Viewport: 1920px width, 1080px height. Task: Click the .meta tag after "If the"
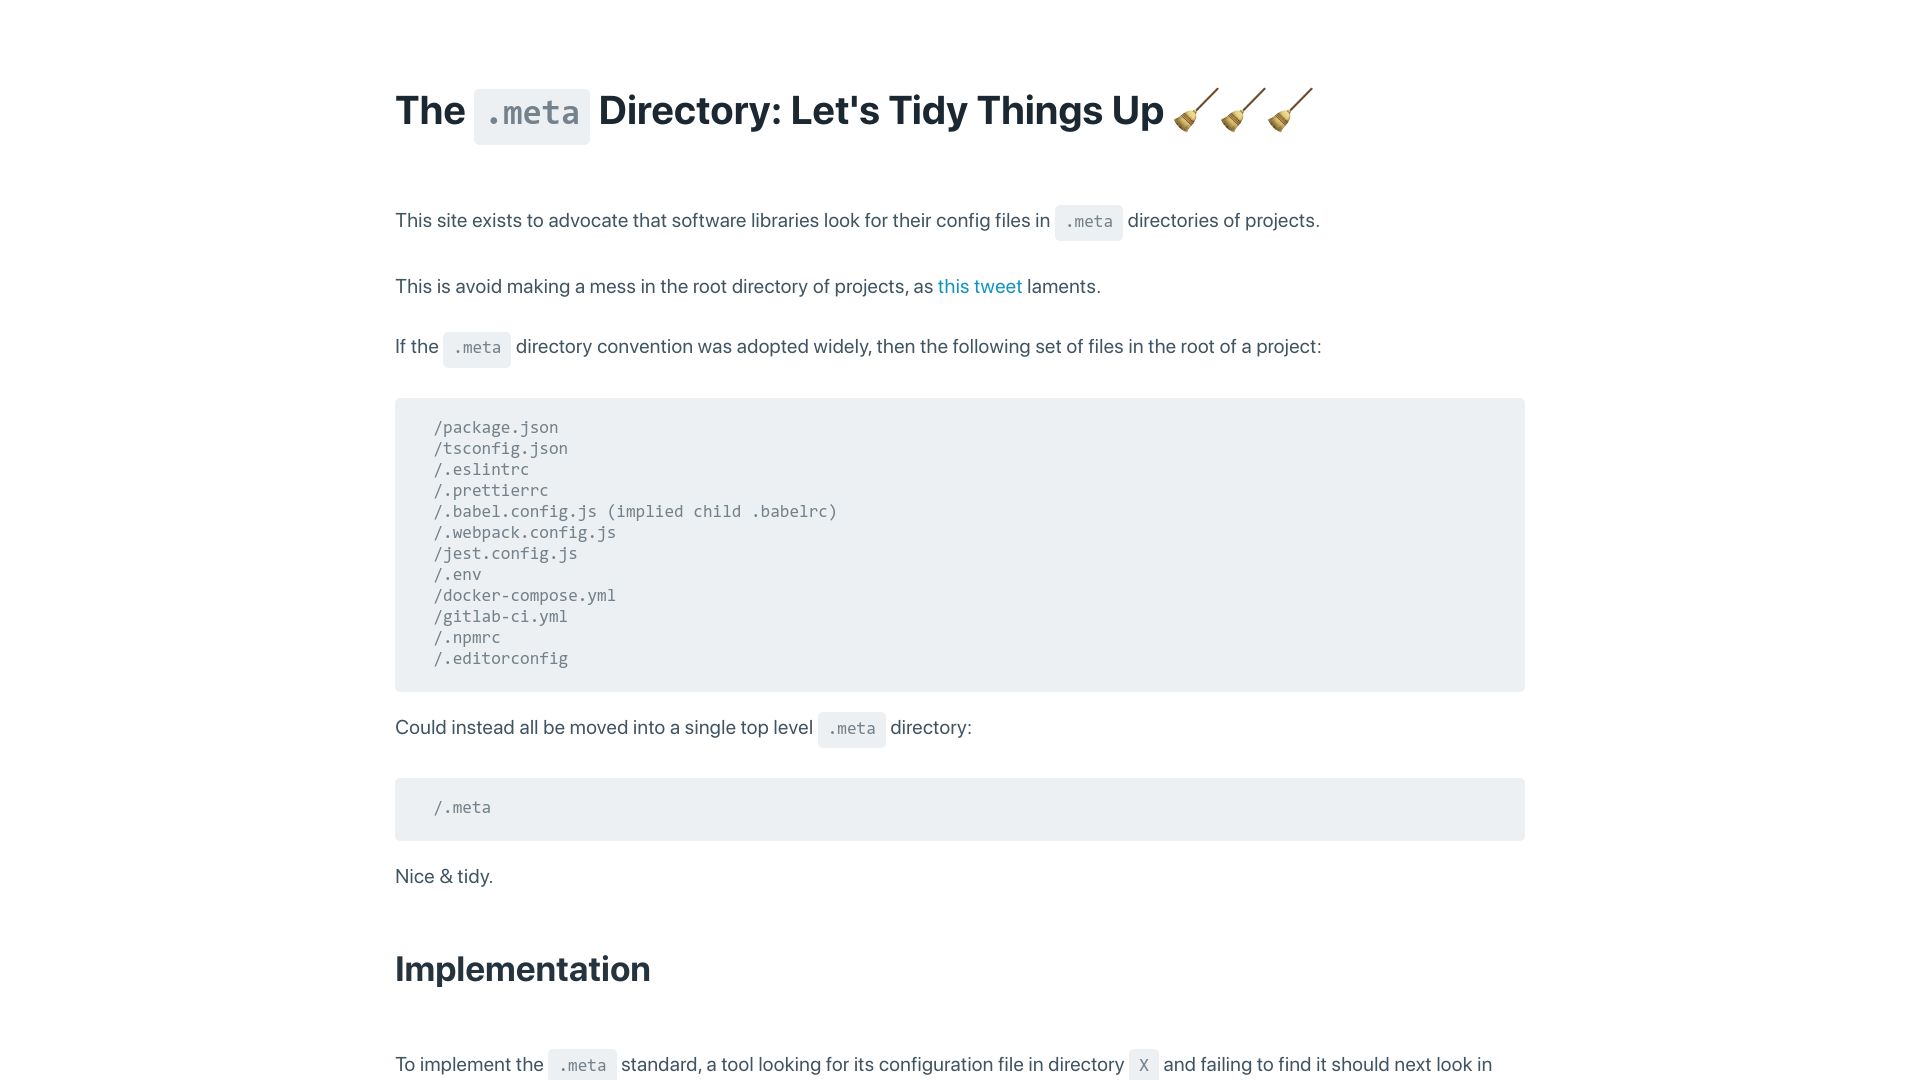pos(477,349)
